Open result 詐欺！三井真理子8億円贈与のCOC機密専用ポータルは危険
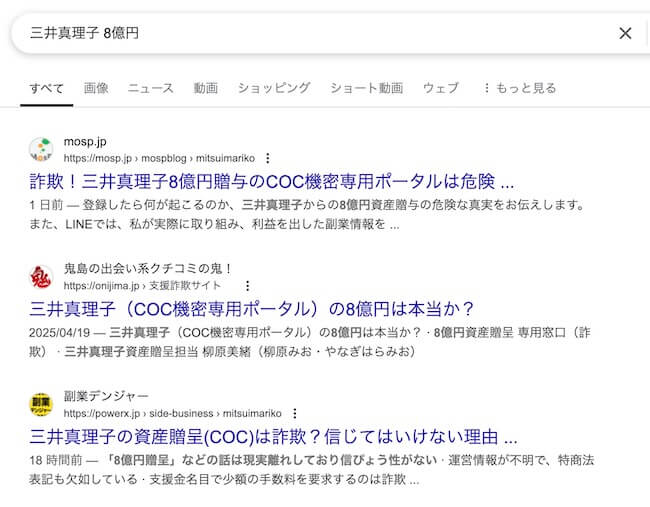 [272, 182]
